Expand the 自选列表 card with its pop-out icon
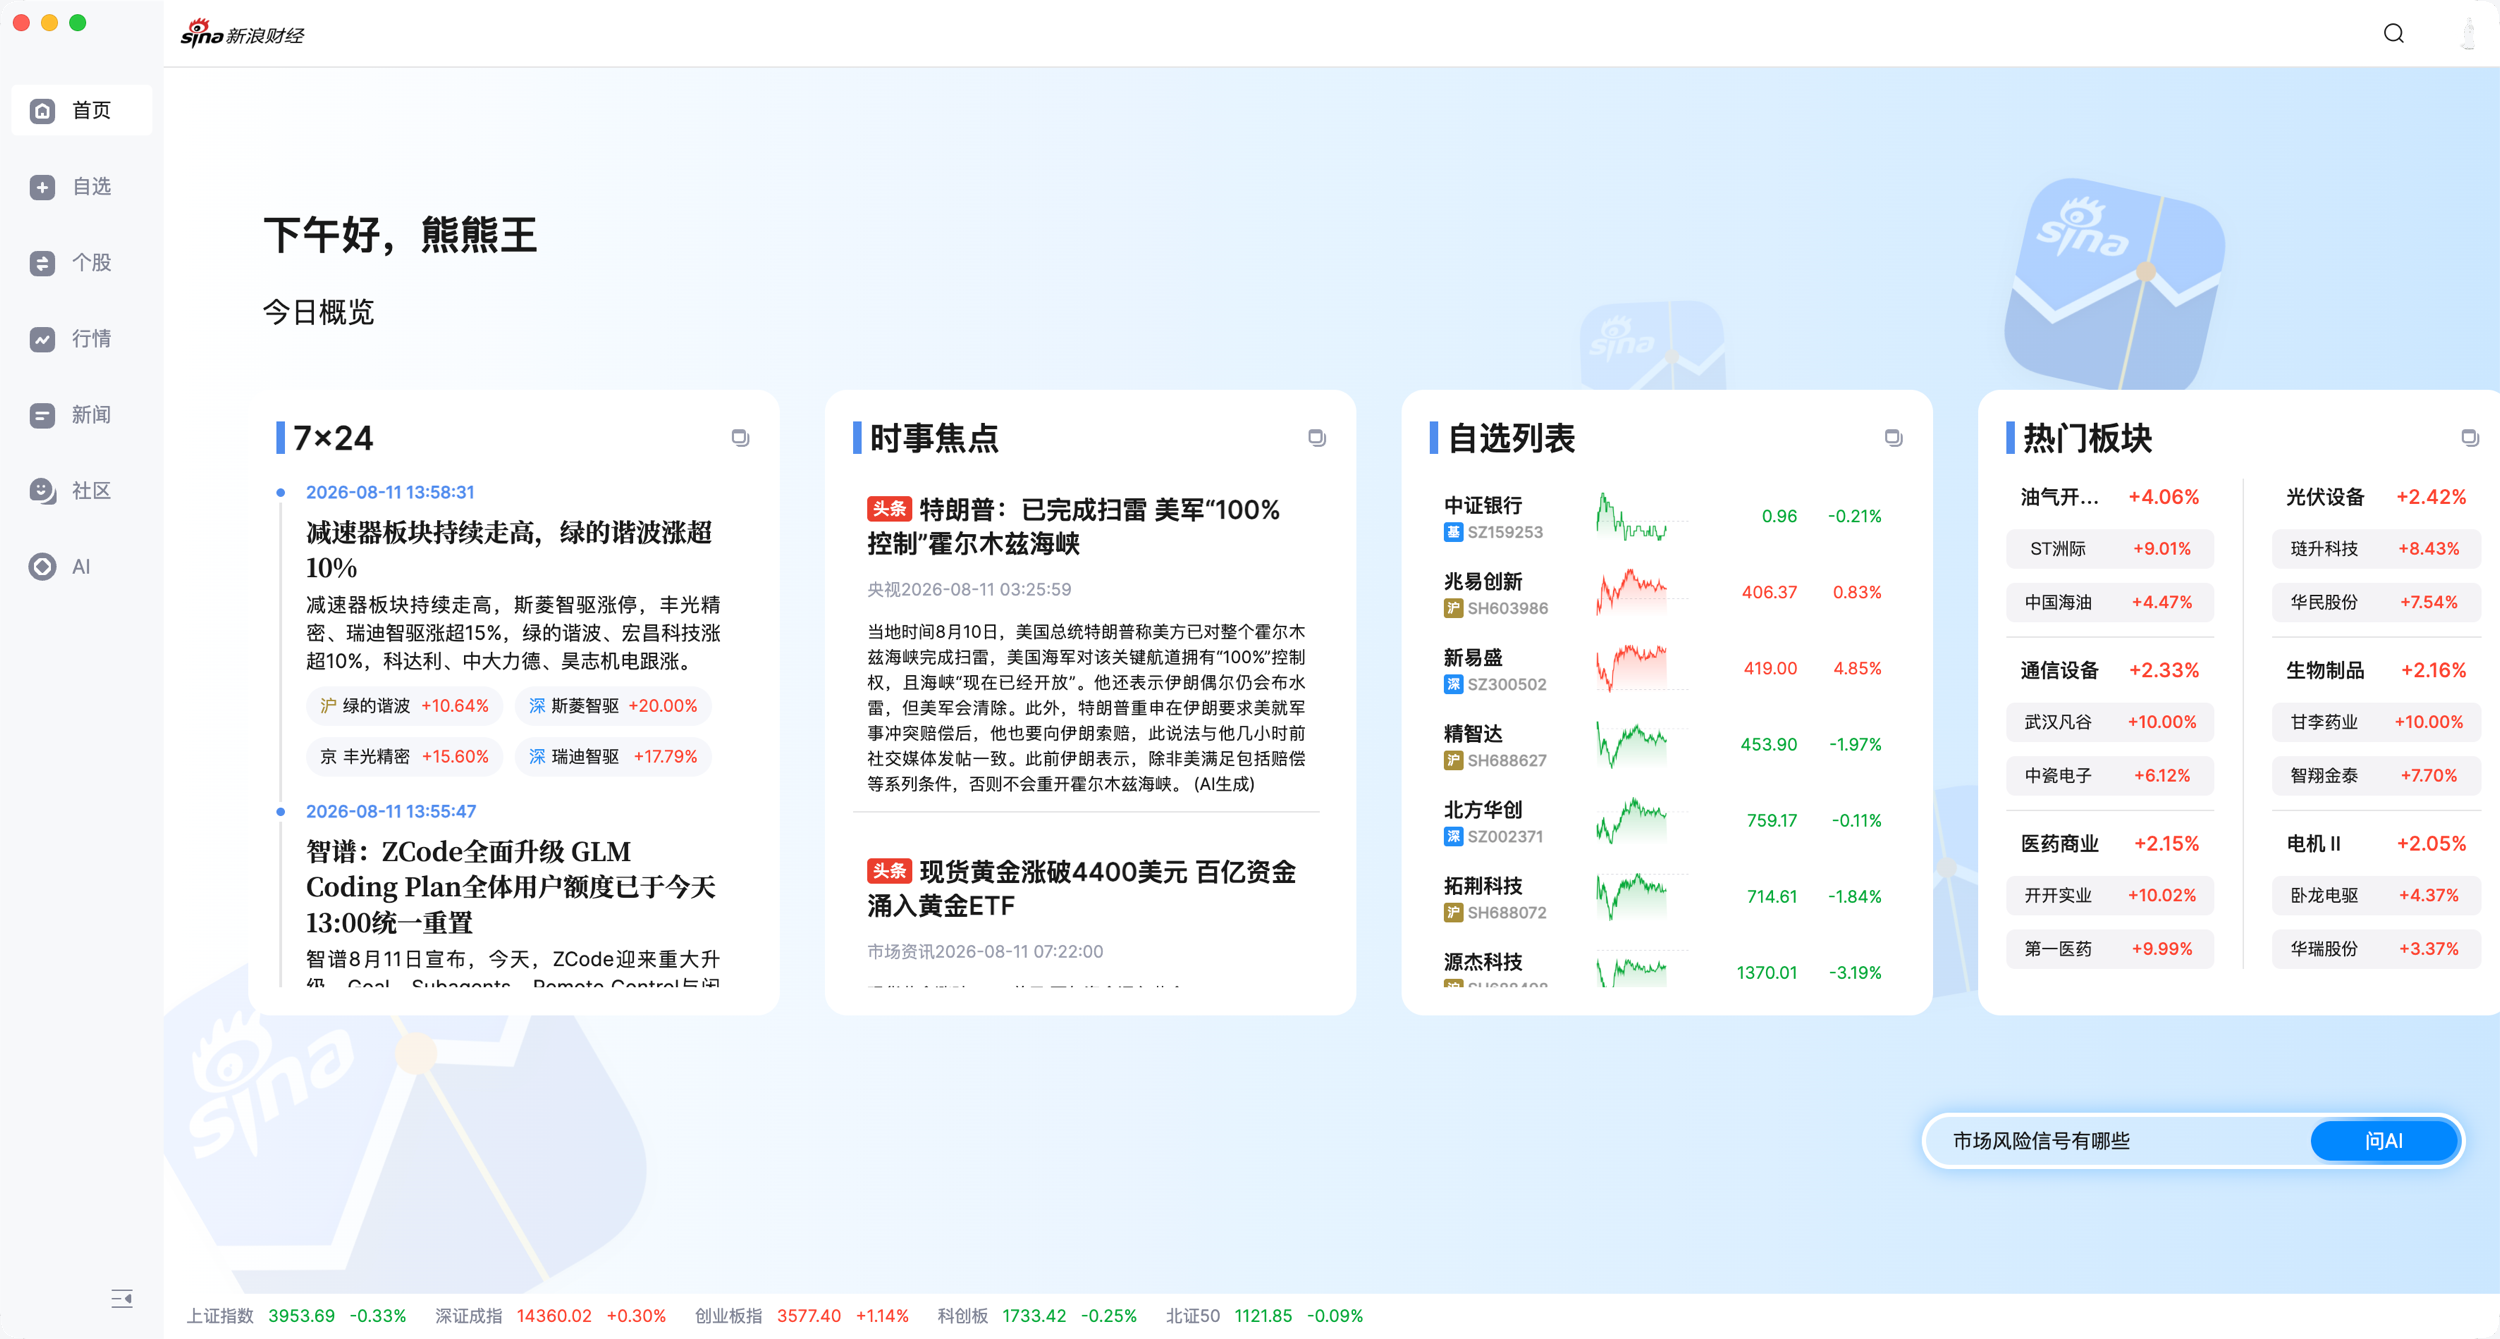This screenshot has height=1339, width=2500. [1893, 438]
